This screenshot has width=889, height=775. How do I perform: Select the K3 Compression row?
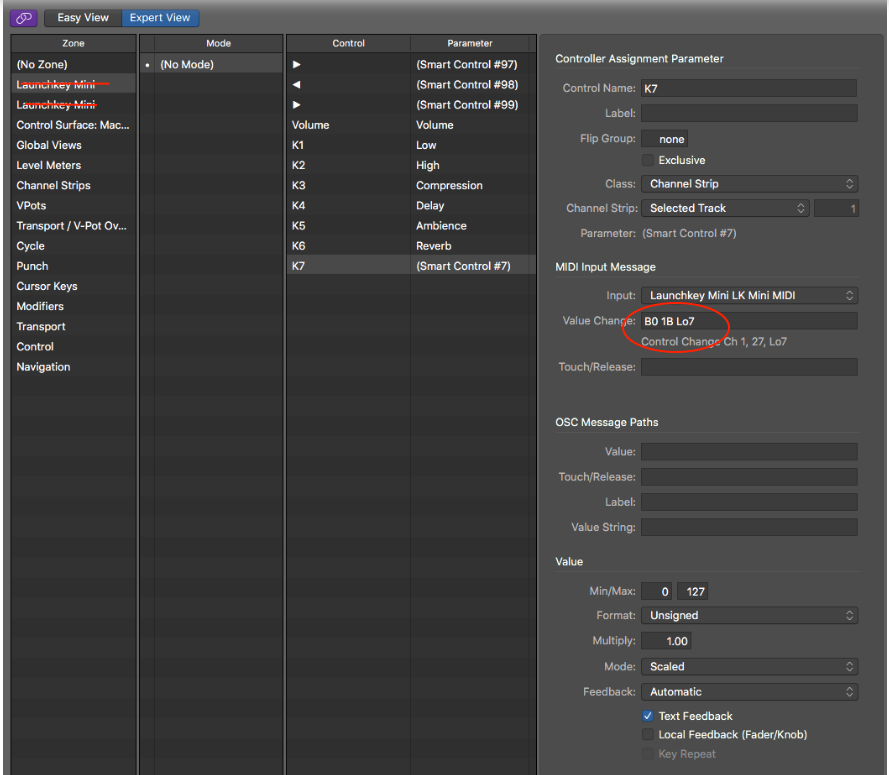[x=411, y=185]
